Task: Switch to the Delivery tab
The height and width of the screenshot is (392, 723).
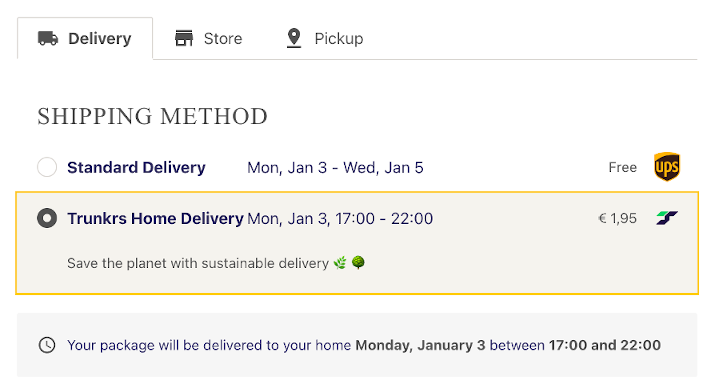Action: pyautogui.click(x=85, y=39)
